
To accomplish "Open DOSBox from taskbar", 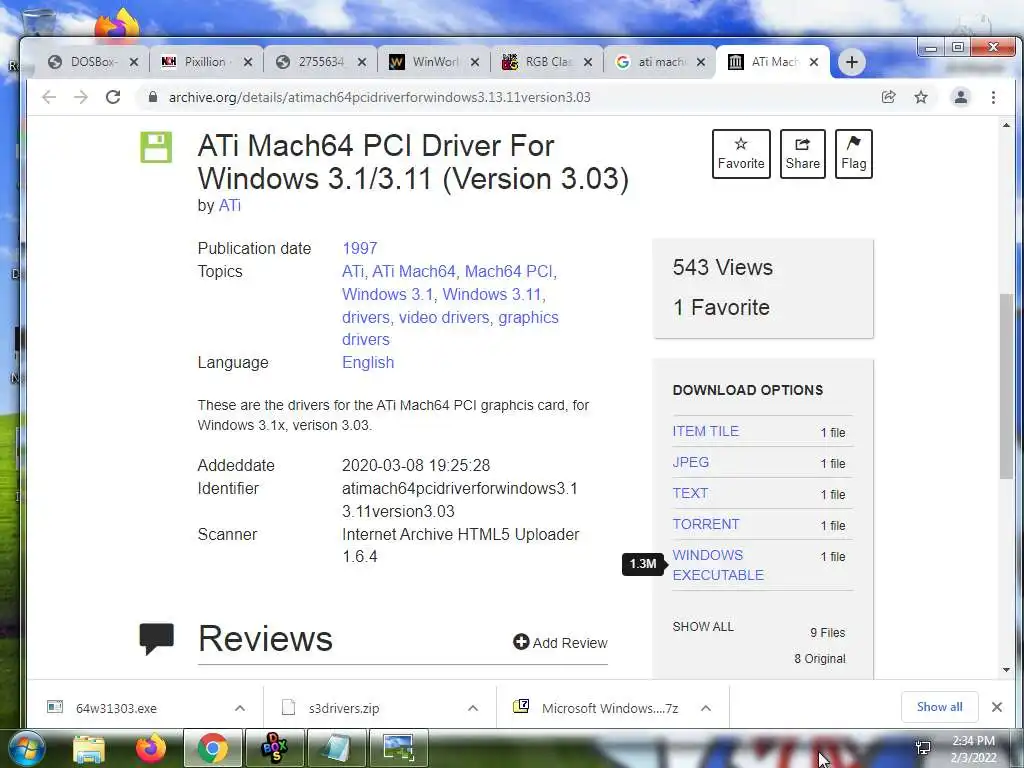I will [x=274, y=748].
